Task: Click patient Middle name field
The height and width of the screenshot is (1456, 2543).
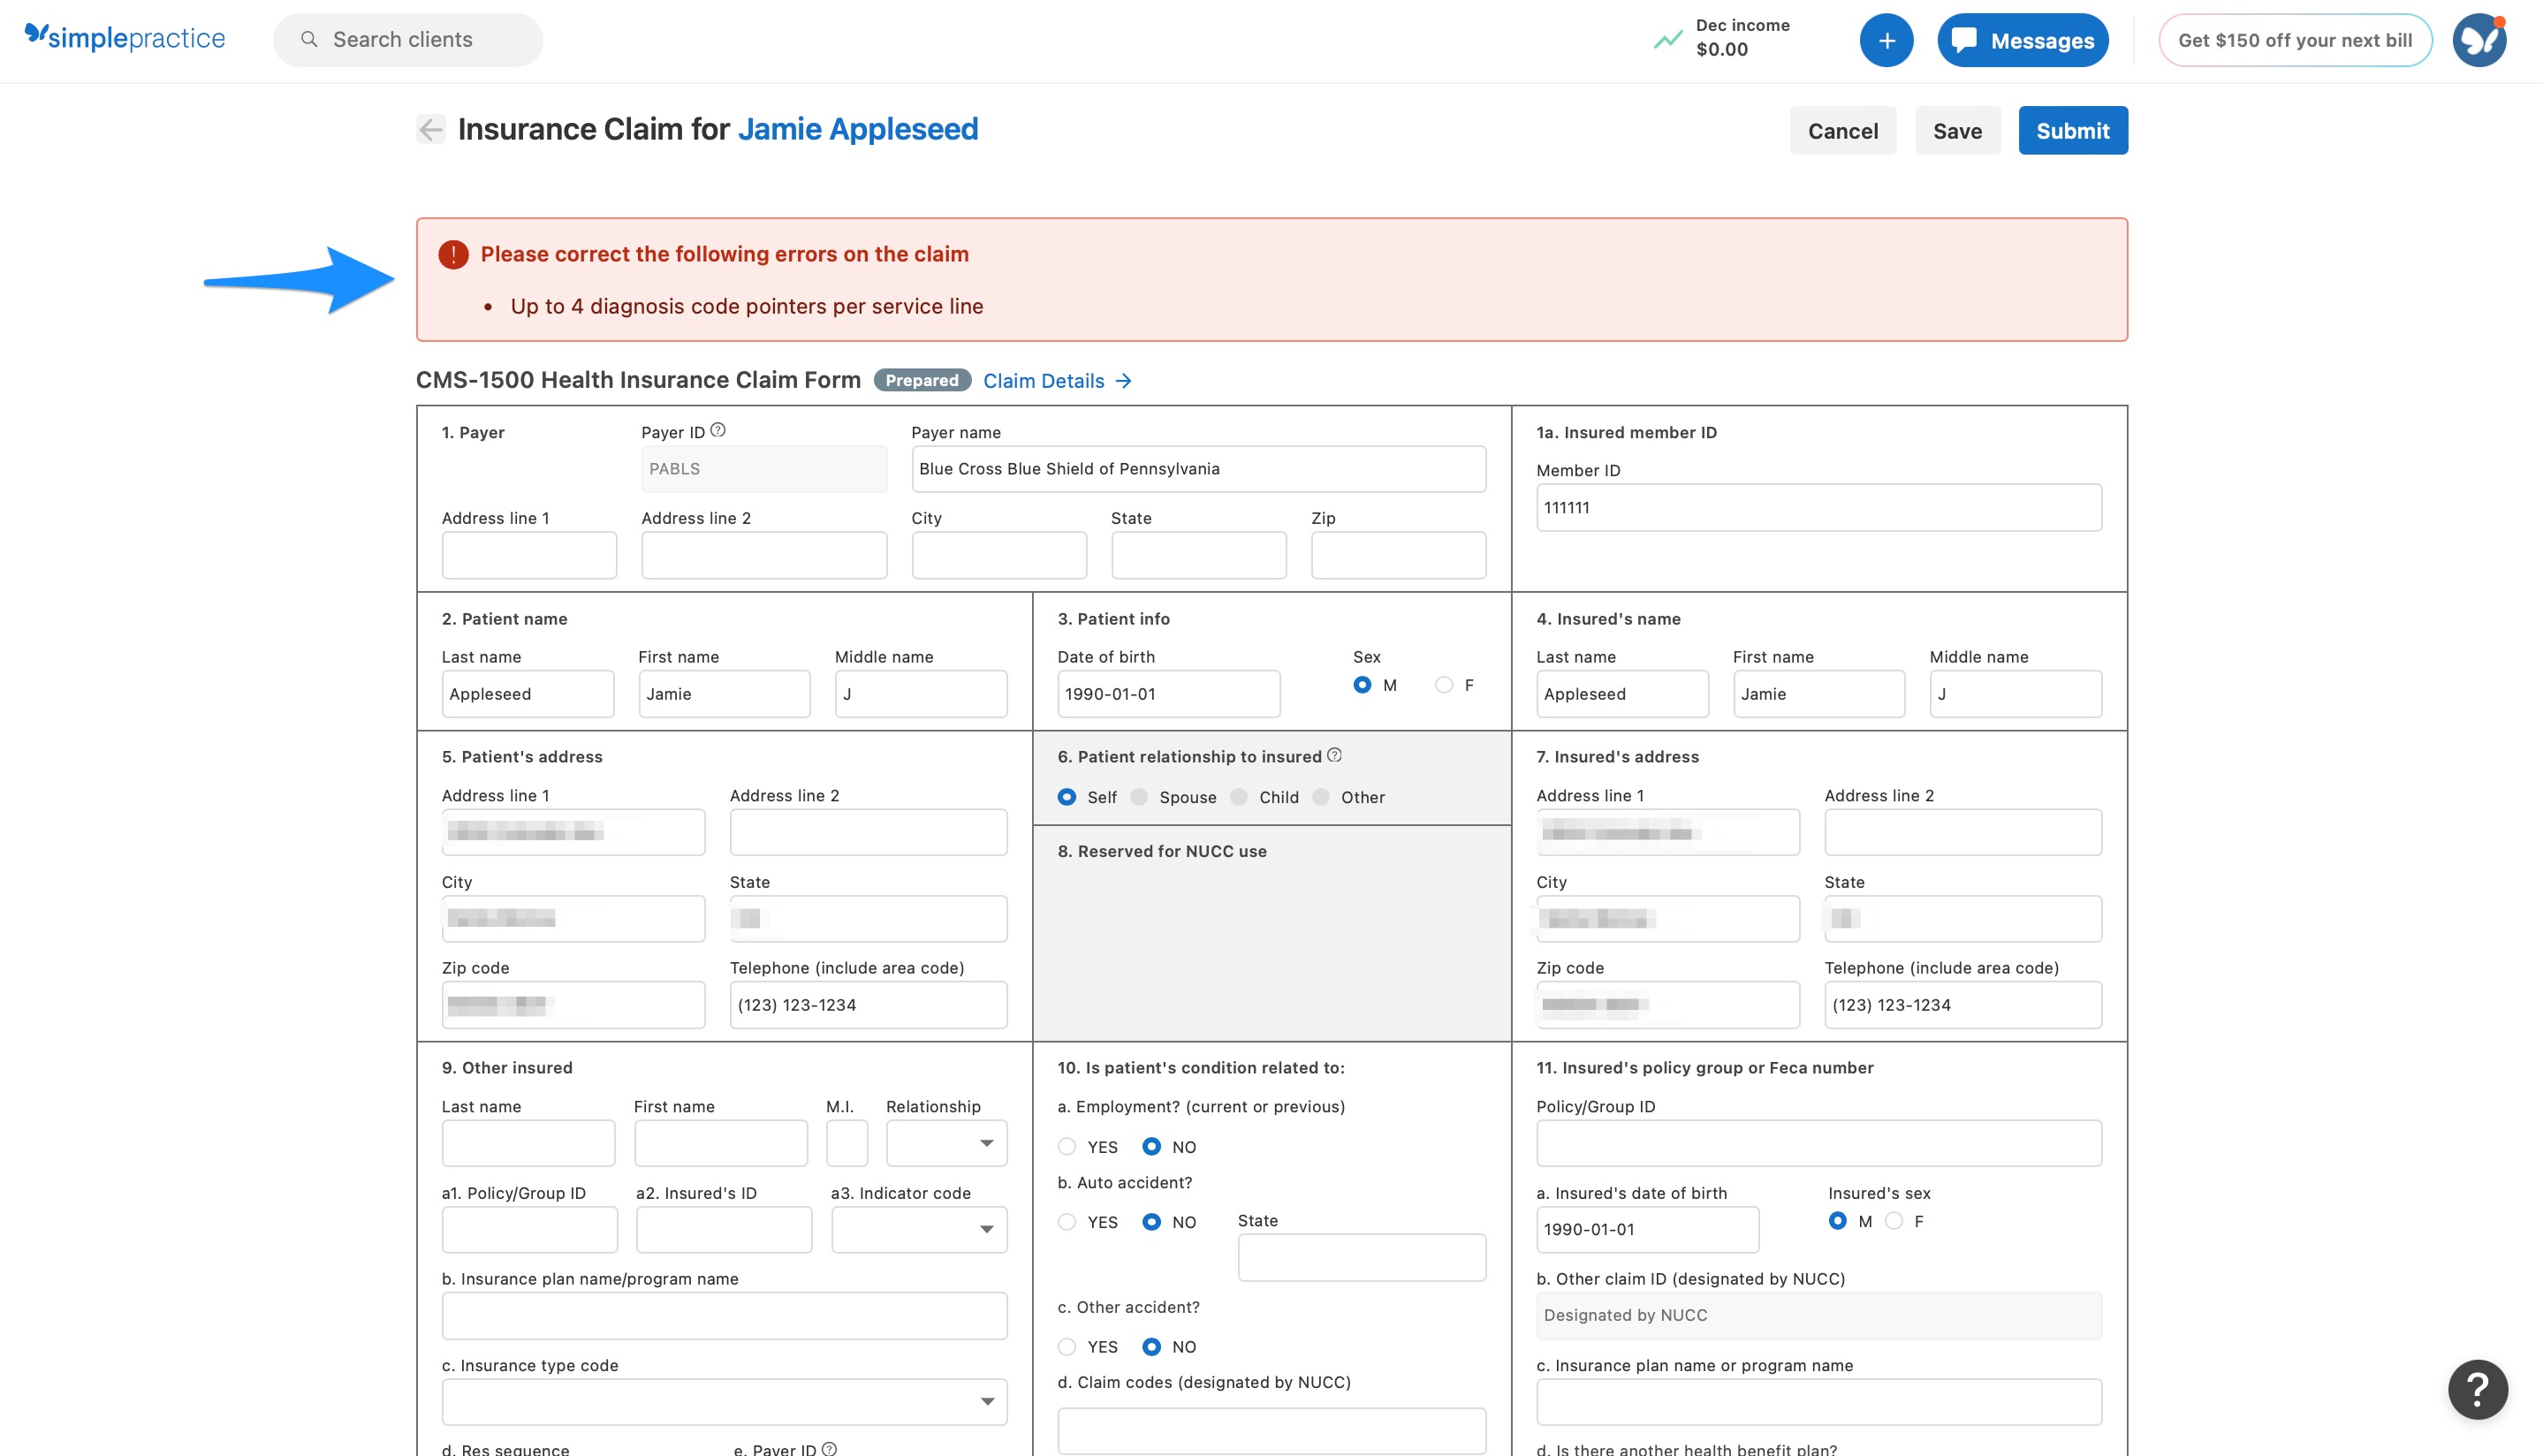Action: [x=920, y=694]
